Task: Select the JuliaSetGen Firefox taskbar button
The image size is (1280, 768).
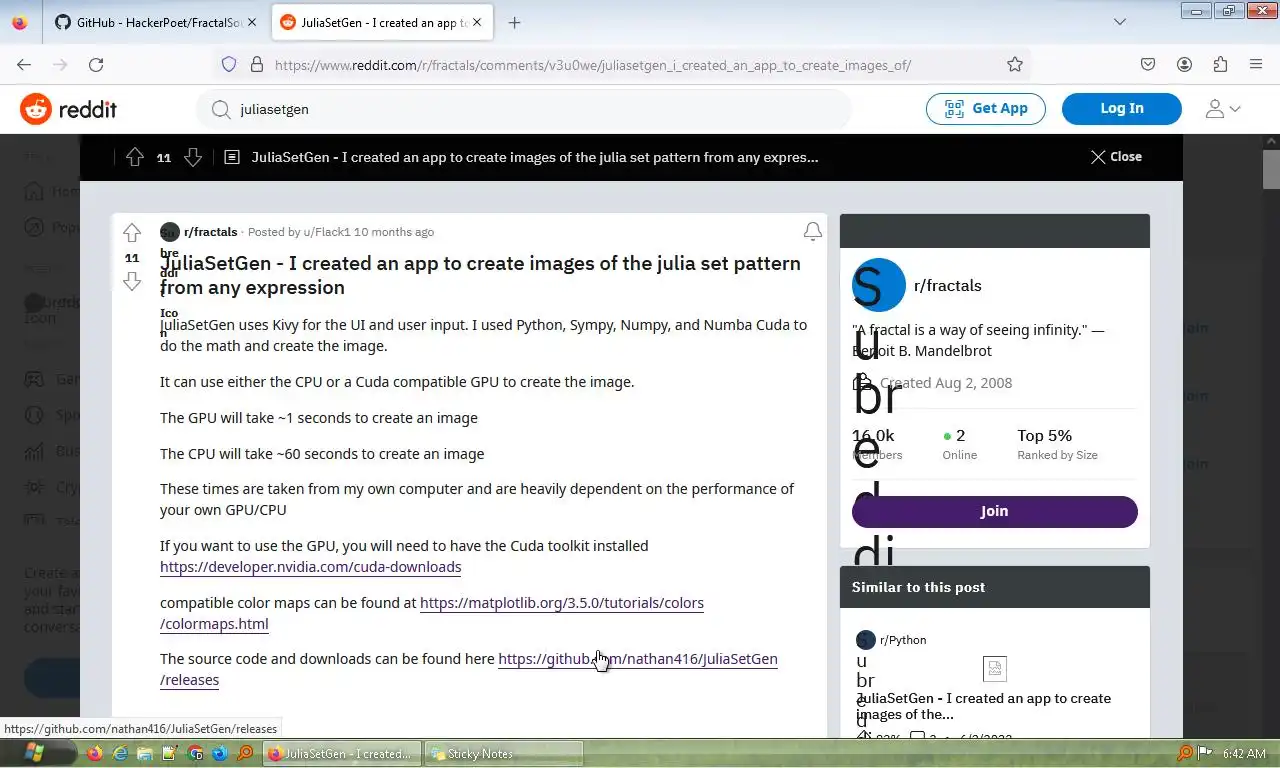Action: 342,753
